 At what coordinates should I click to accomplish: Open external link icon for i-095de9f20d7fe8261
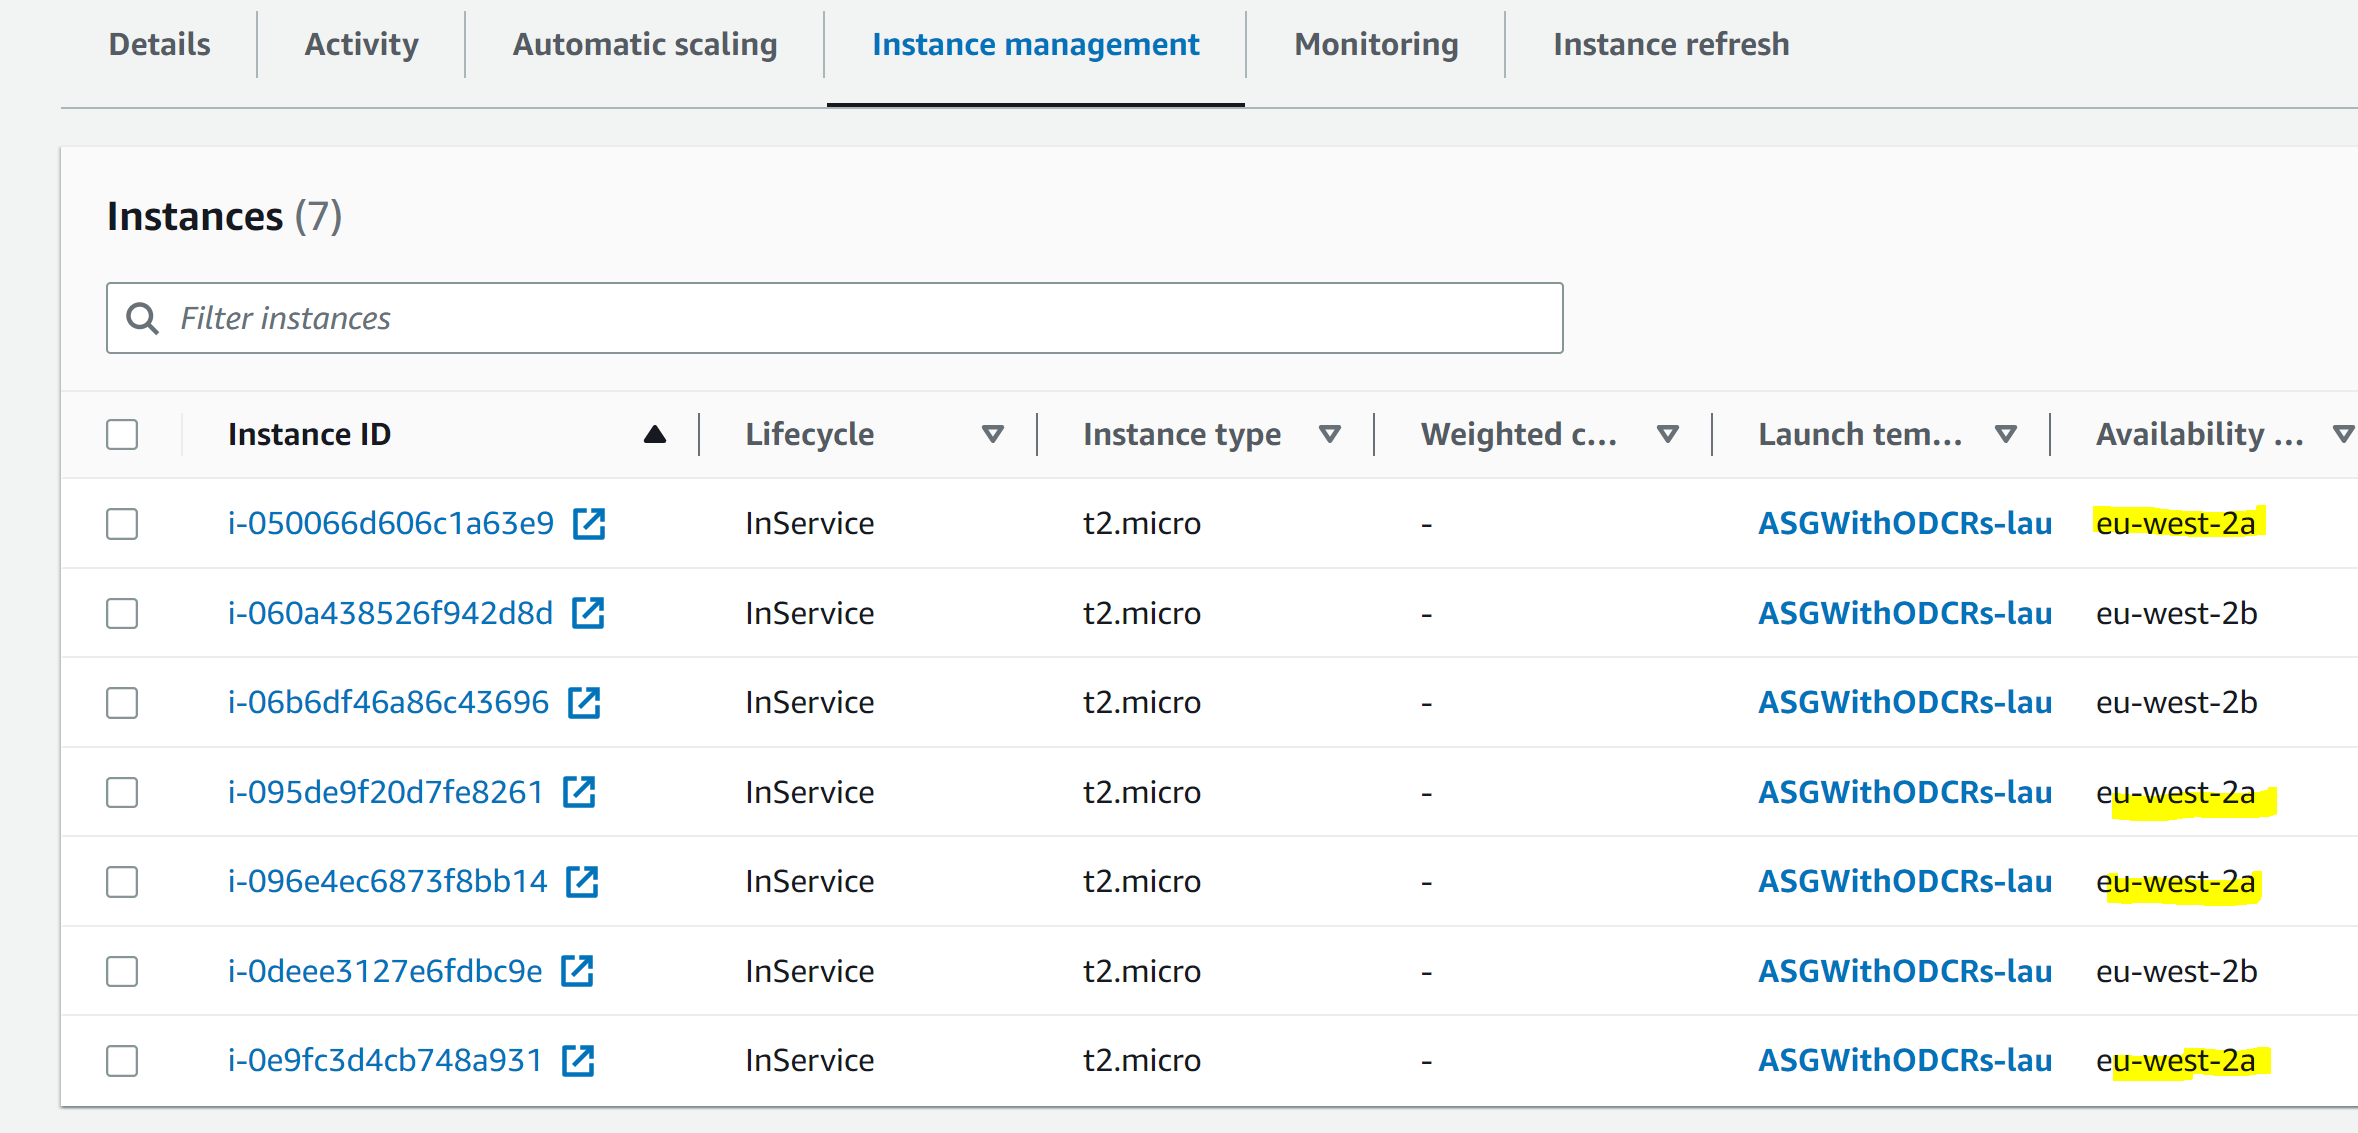(x=579, y=792)
